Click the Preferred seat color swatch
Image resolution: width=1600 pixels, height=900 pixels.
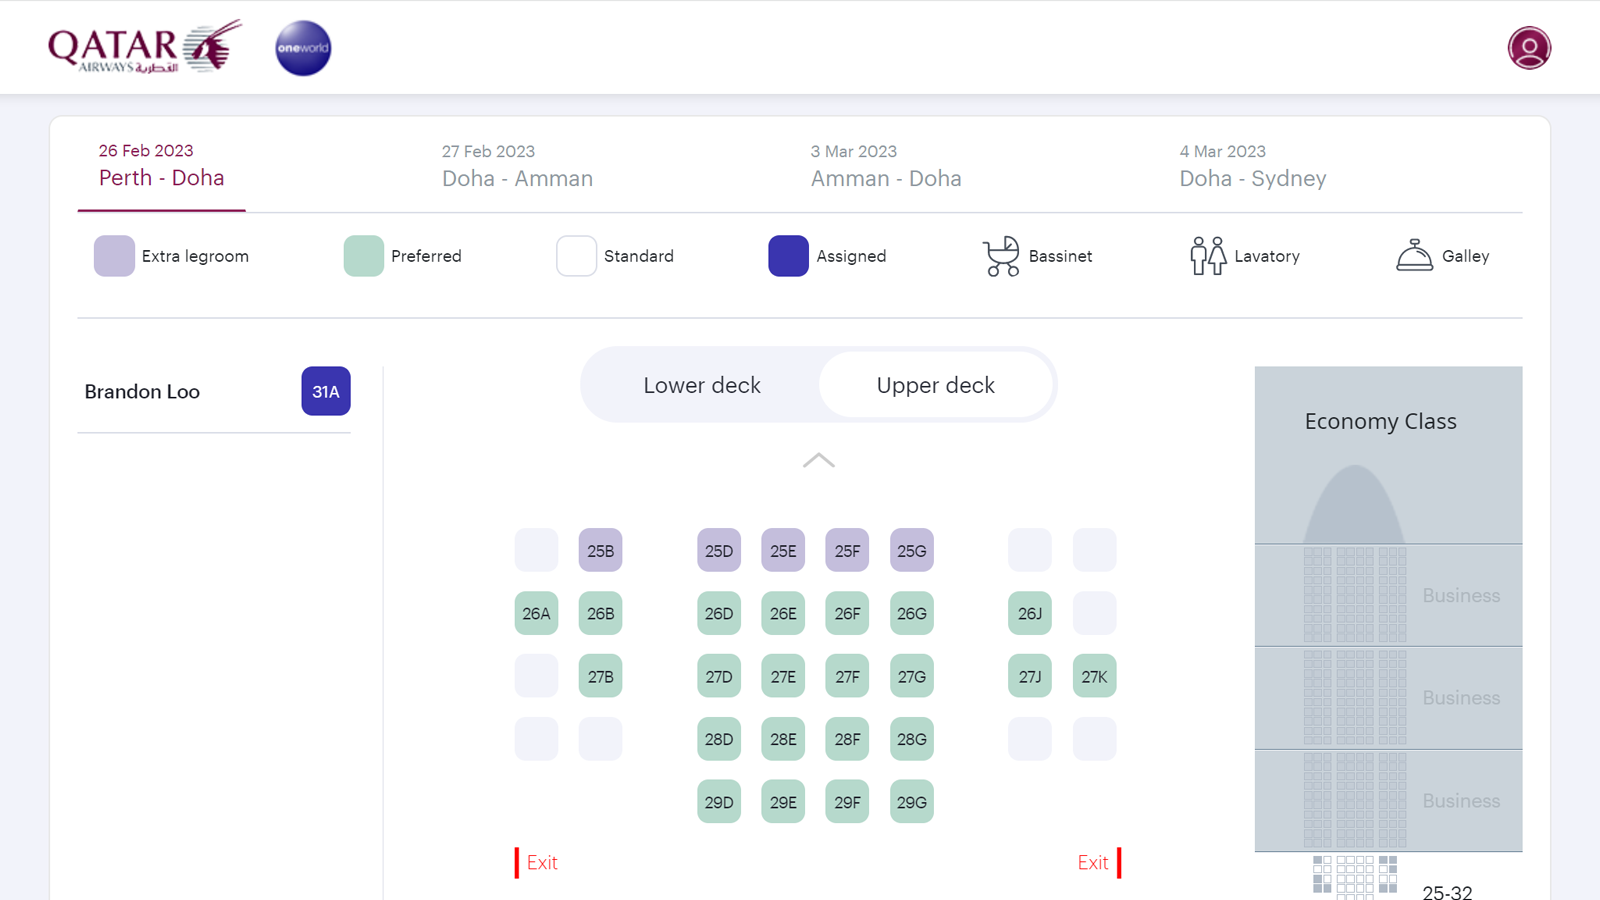point(364,256)
